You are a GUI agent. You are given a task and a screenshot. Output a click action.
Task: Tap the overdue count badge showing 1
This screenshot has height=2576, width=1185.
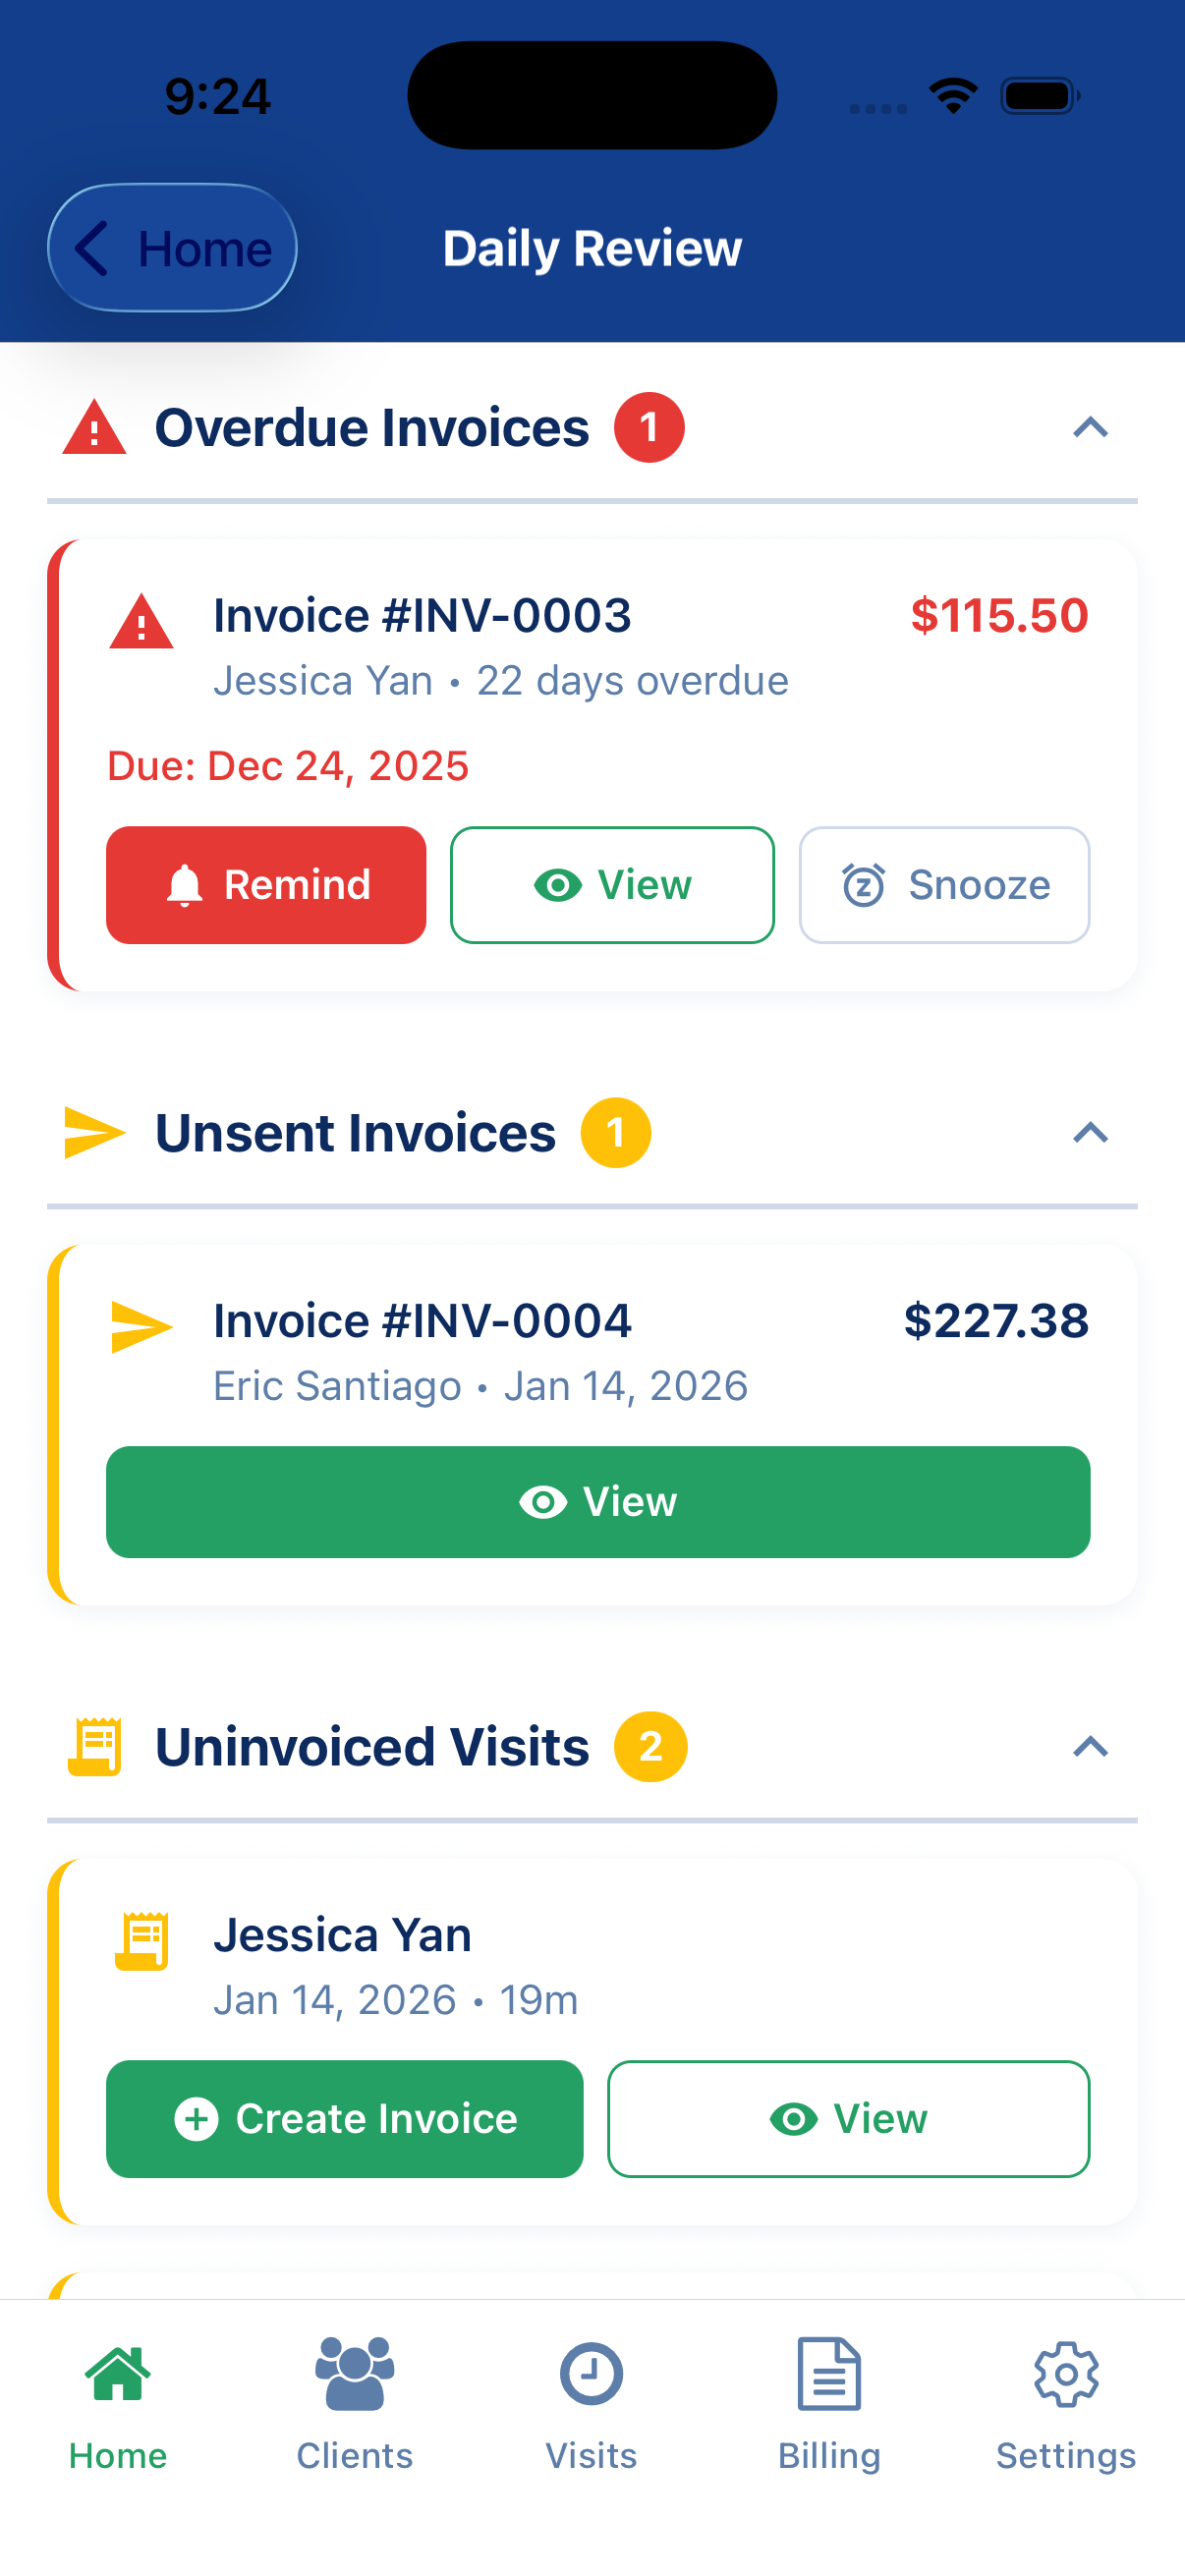649,428
